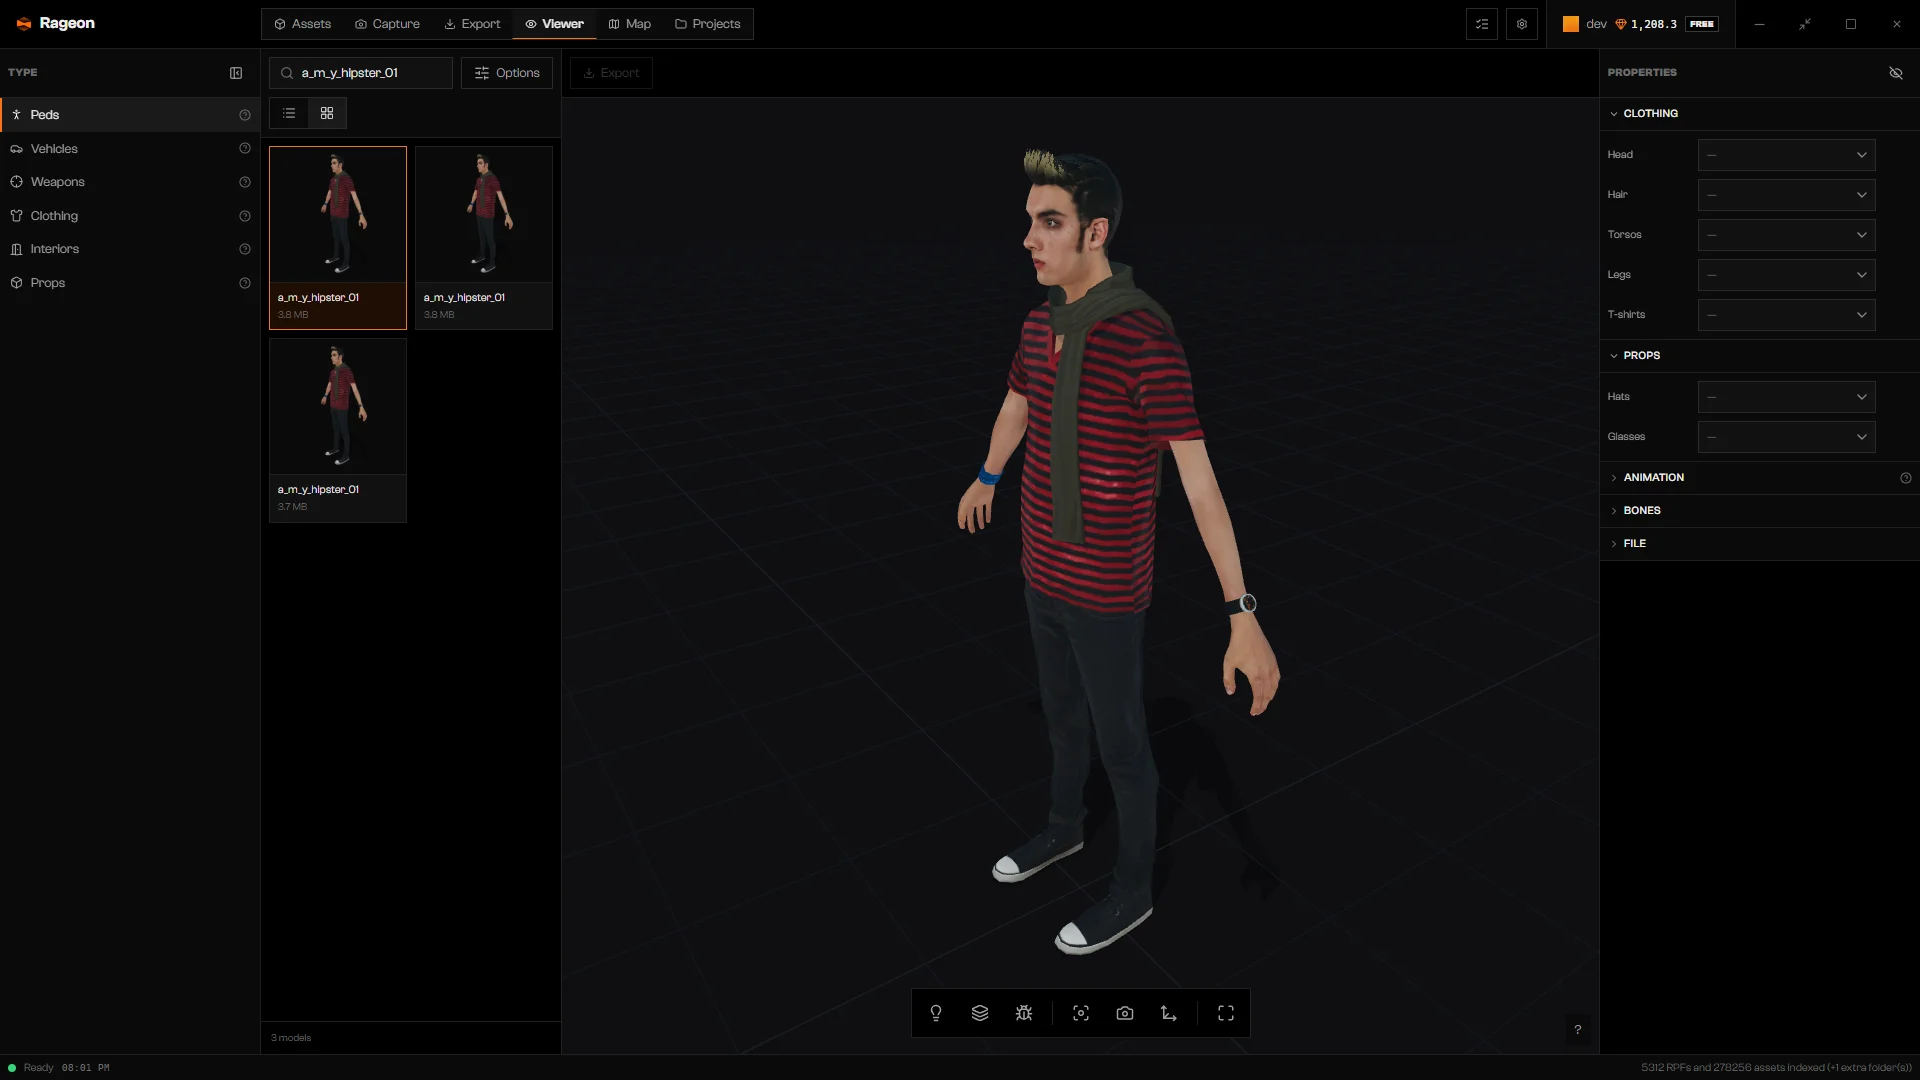Select the 3.7 MB a_m_y_hipster_01 thumbnail
The height and width of the screenshot is (1080, 1920).
338,430
